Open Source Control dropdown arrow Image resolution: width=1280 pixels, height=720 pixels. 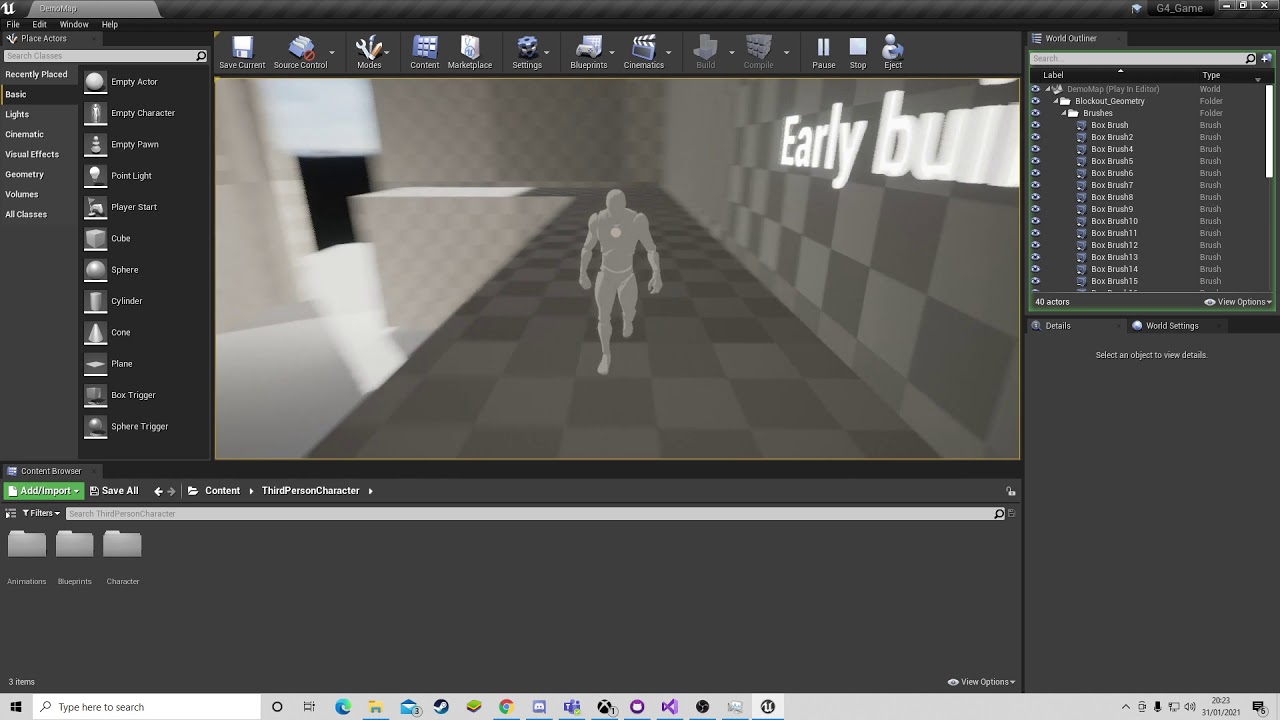click(x=332, y=53)
